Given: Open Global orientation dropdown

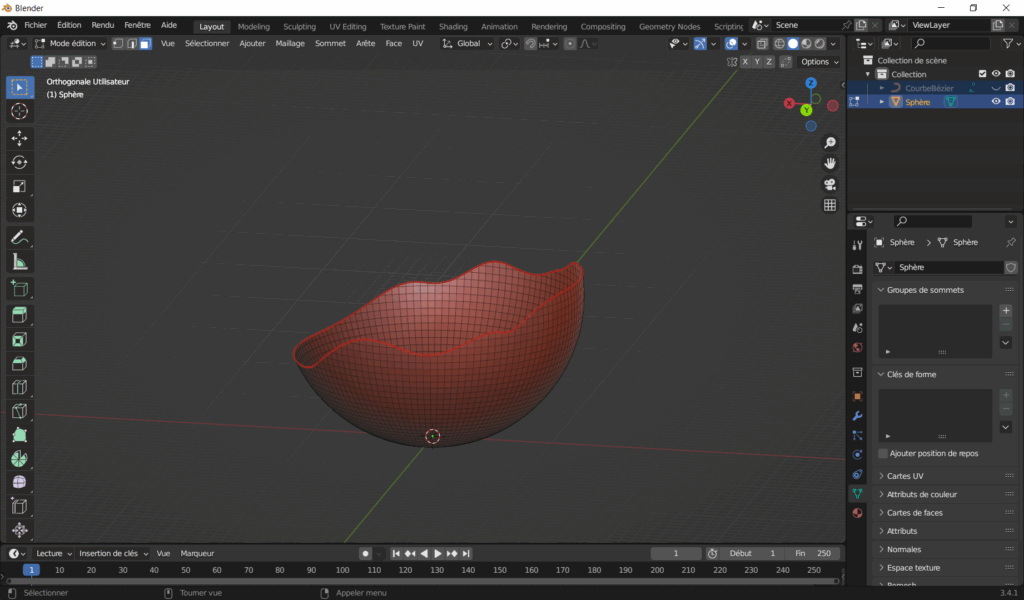Looking at the screenshot, I should (x=468, y=44).
